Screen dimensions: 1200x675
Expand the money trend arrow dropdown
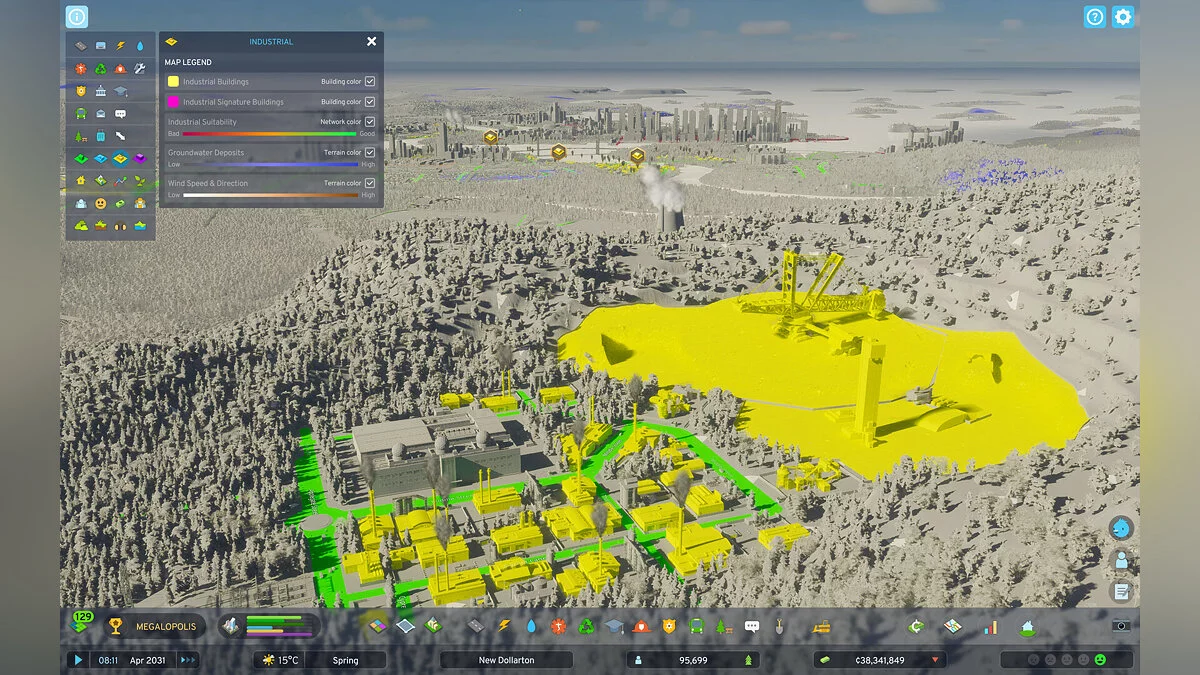click(935, 660)
